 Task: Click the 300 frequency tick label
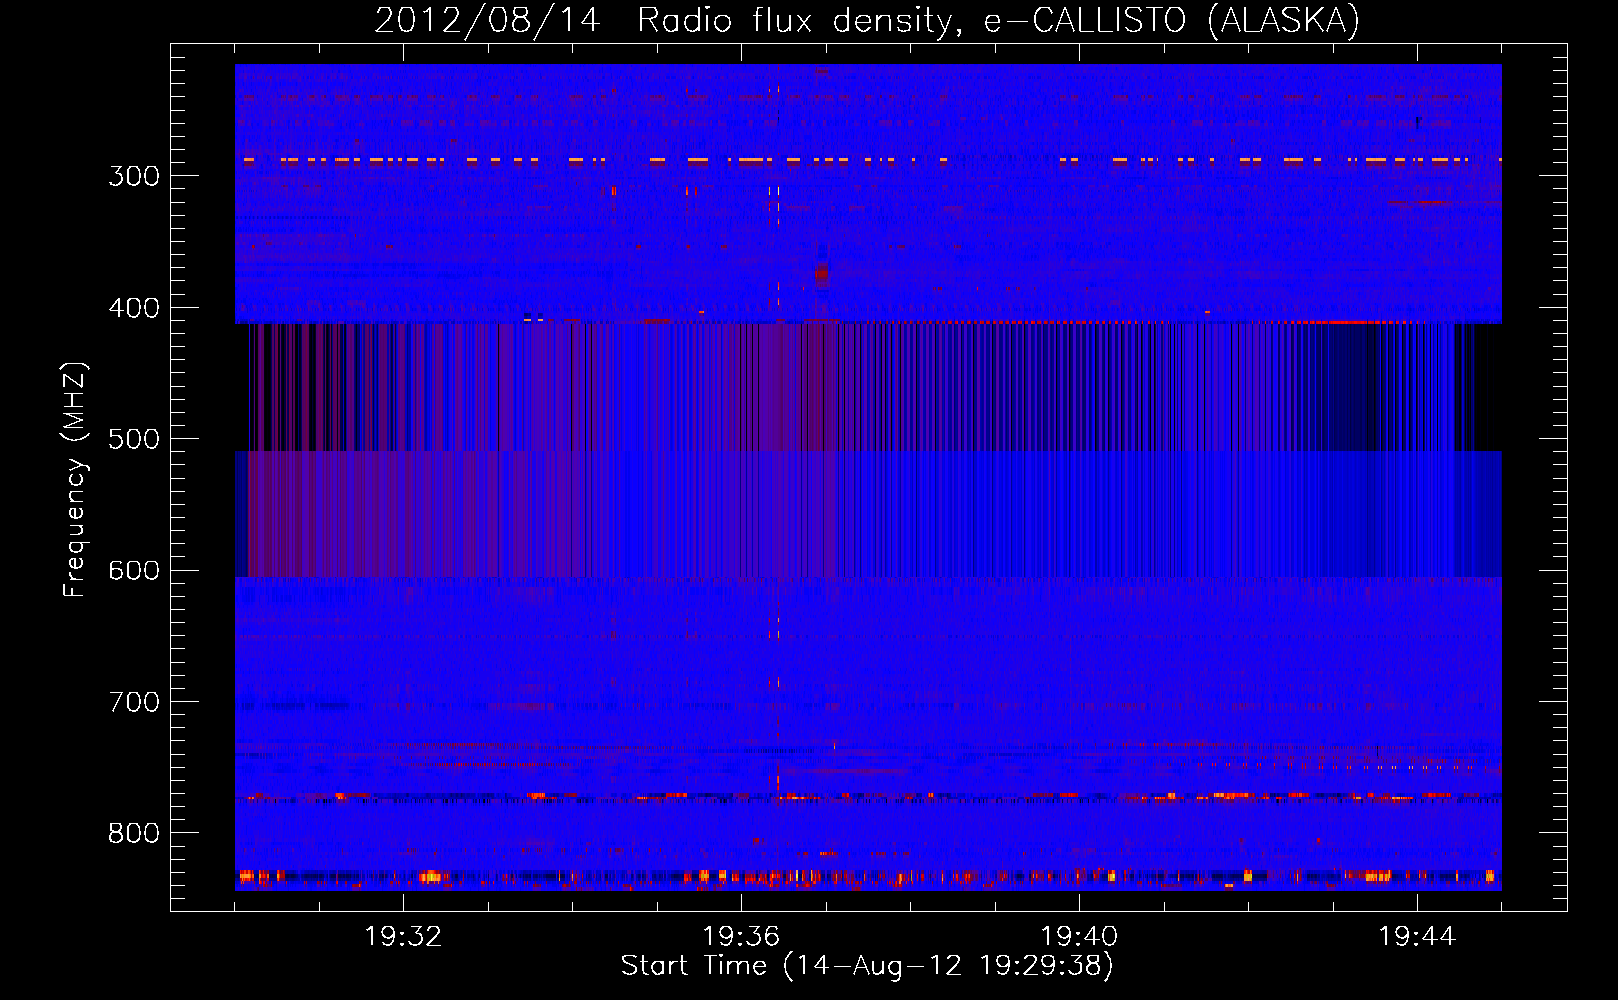[134, 176]
